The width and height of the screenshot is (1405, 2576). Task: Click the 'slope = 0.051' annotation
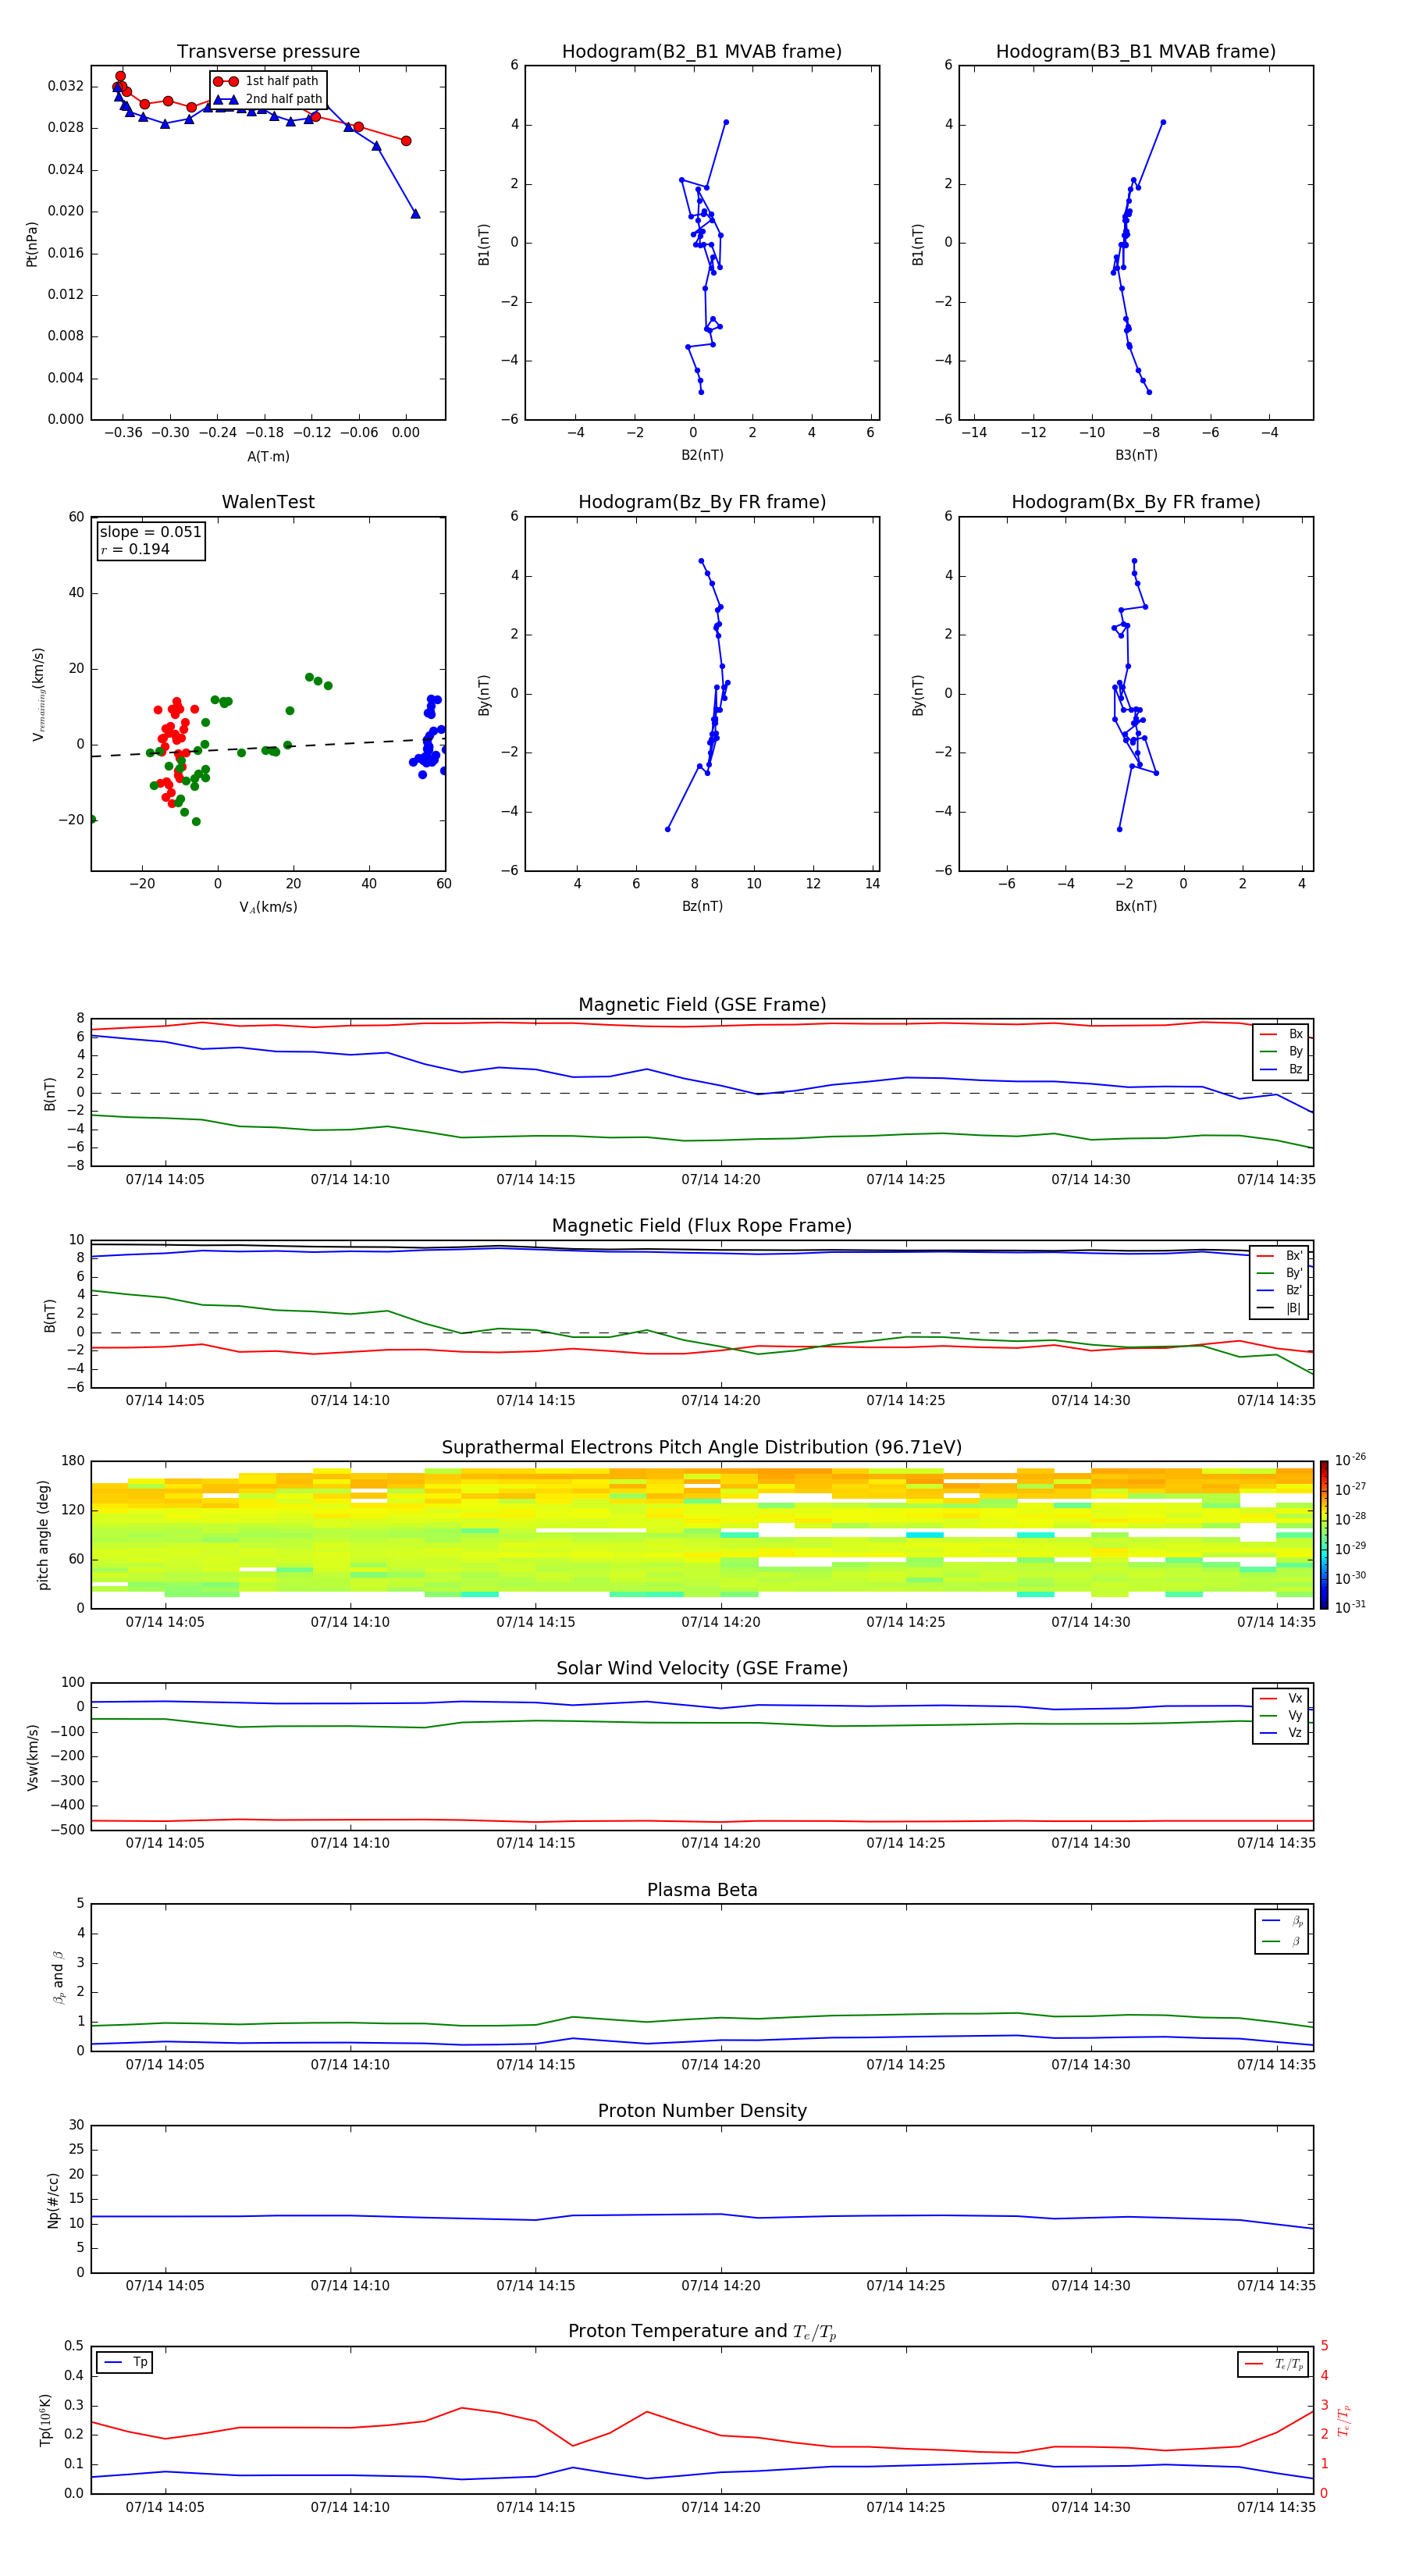click(x=150, y=532)
